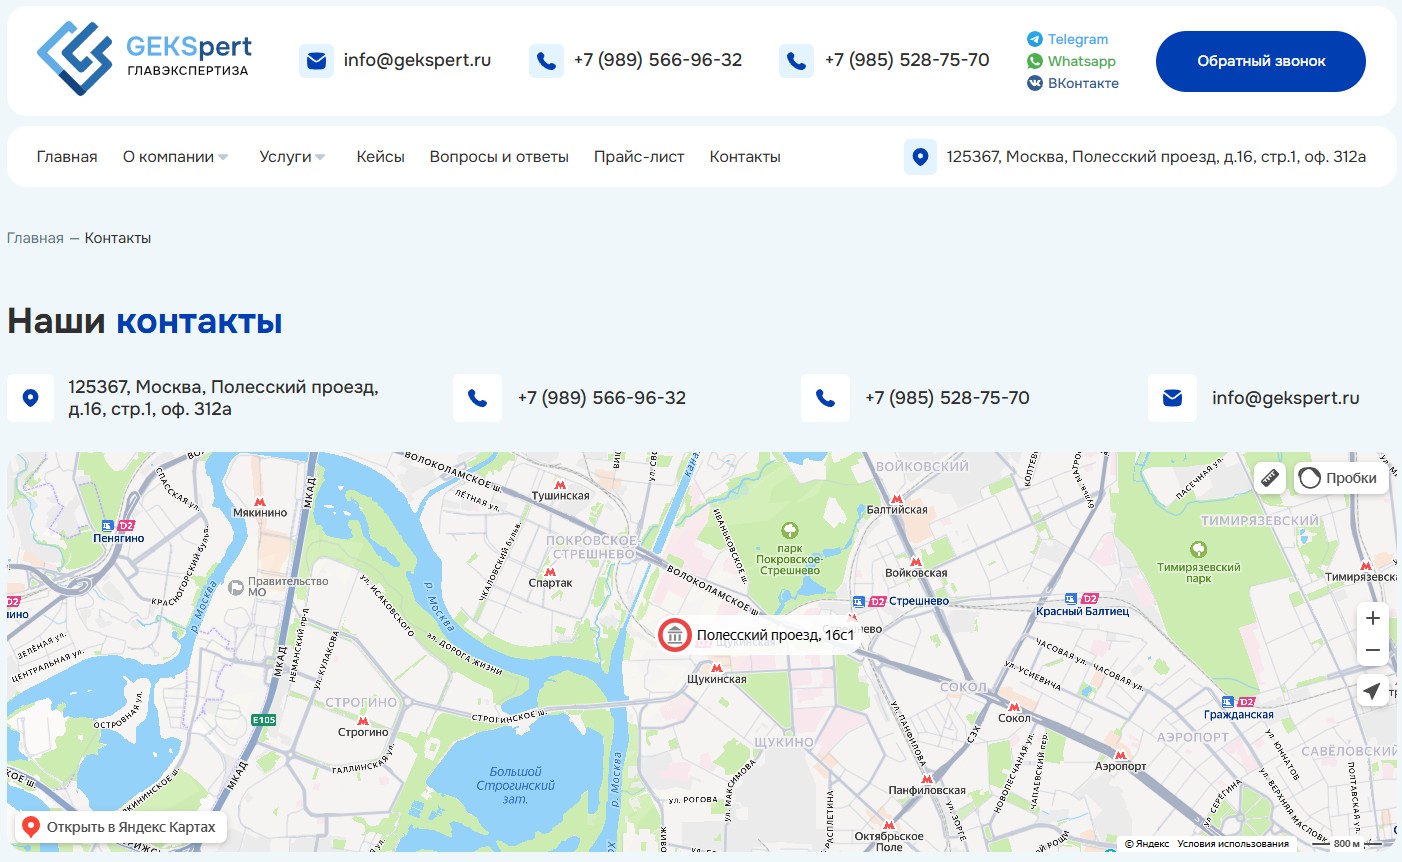This screenshot has width=1402, height=862.
Task: Select the map ruler tool
Action: tap(1270, 478)
